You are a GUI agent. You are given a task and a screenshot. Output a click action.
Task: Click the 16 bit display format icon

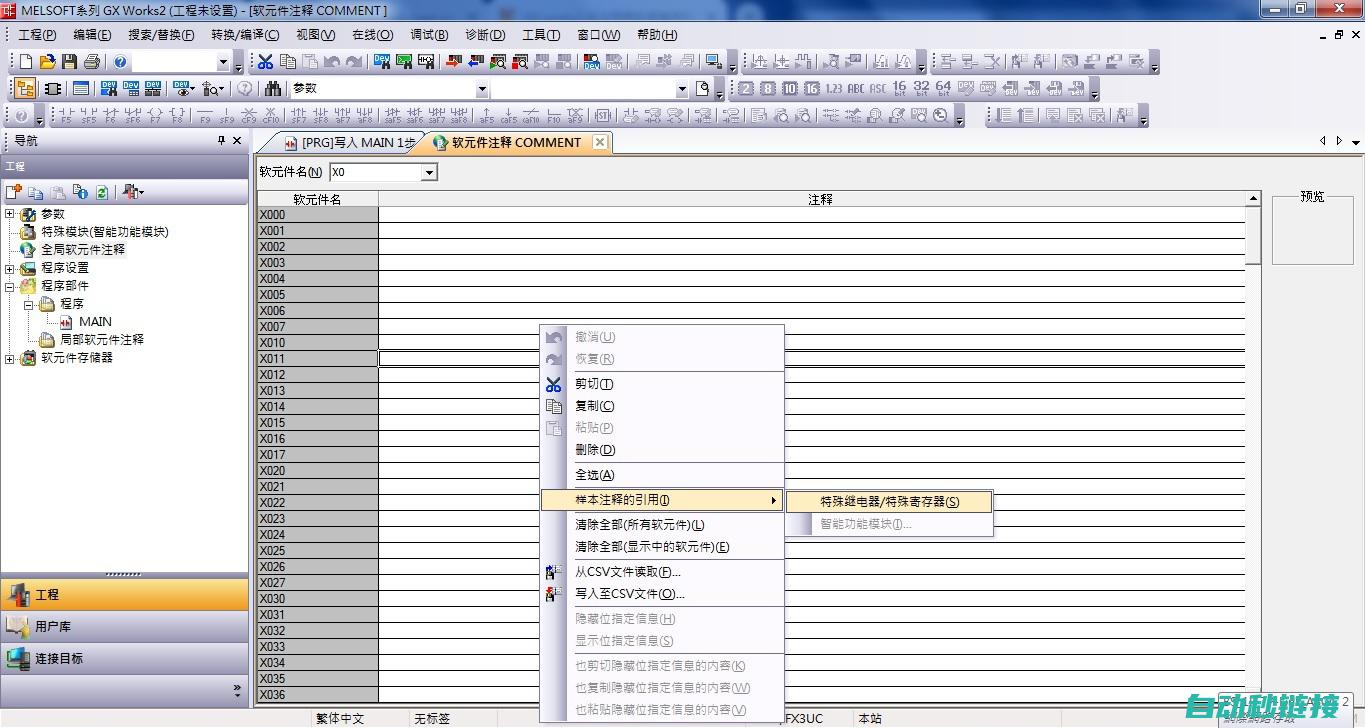point(899,89)
